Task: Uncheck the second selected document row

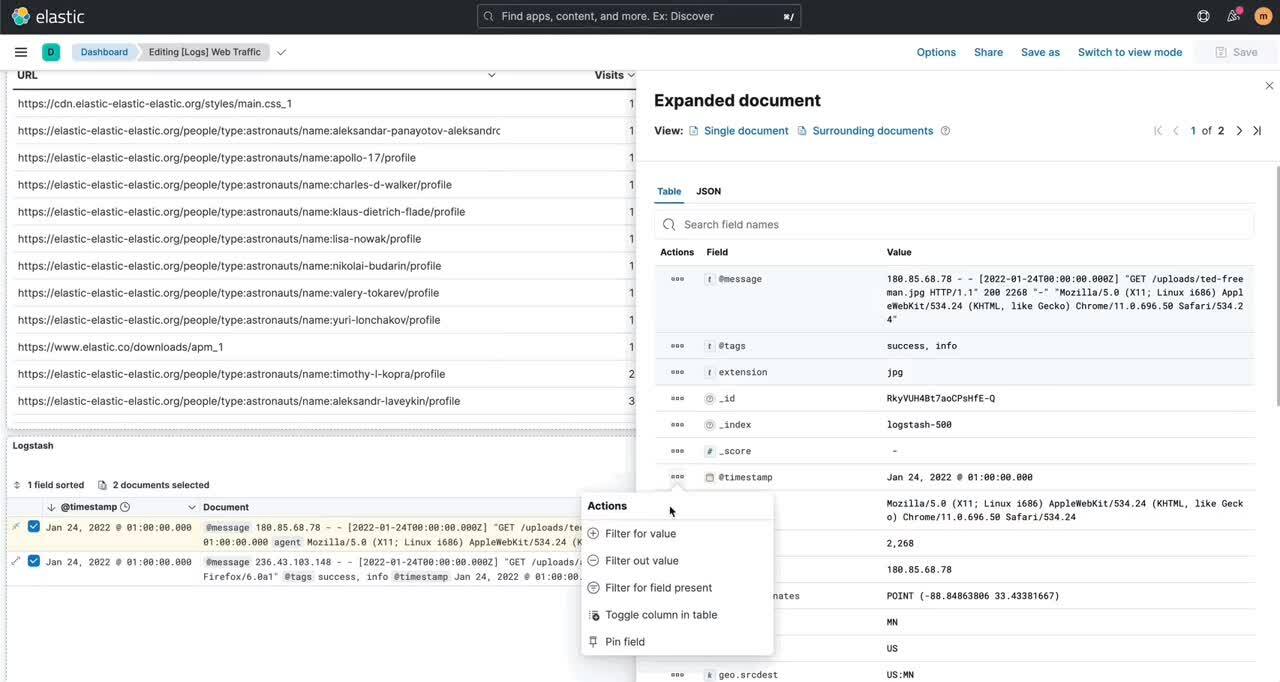Action: pyautogui.click(x=33, y=561)
